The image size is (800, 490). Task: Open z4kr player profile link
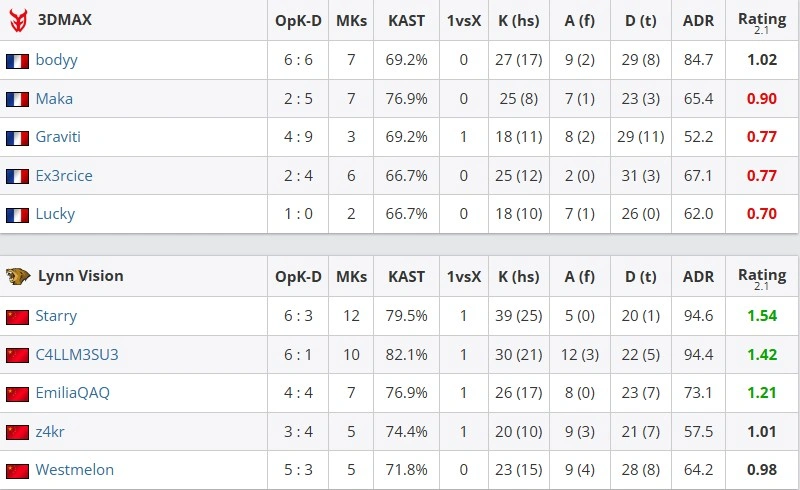tap(50, 431)
